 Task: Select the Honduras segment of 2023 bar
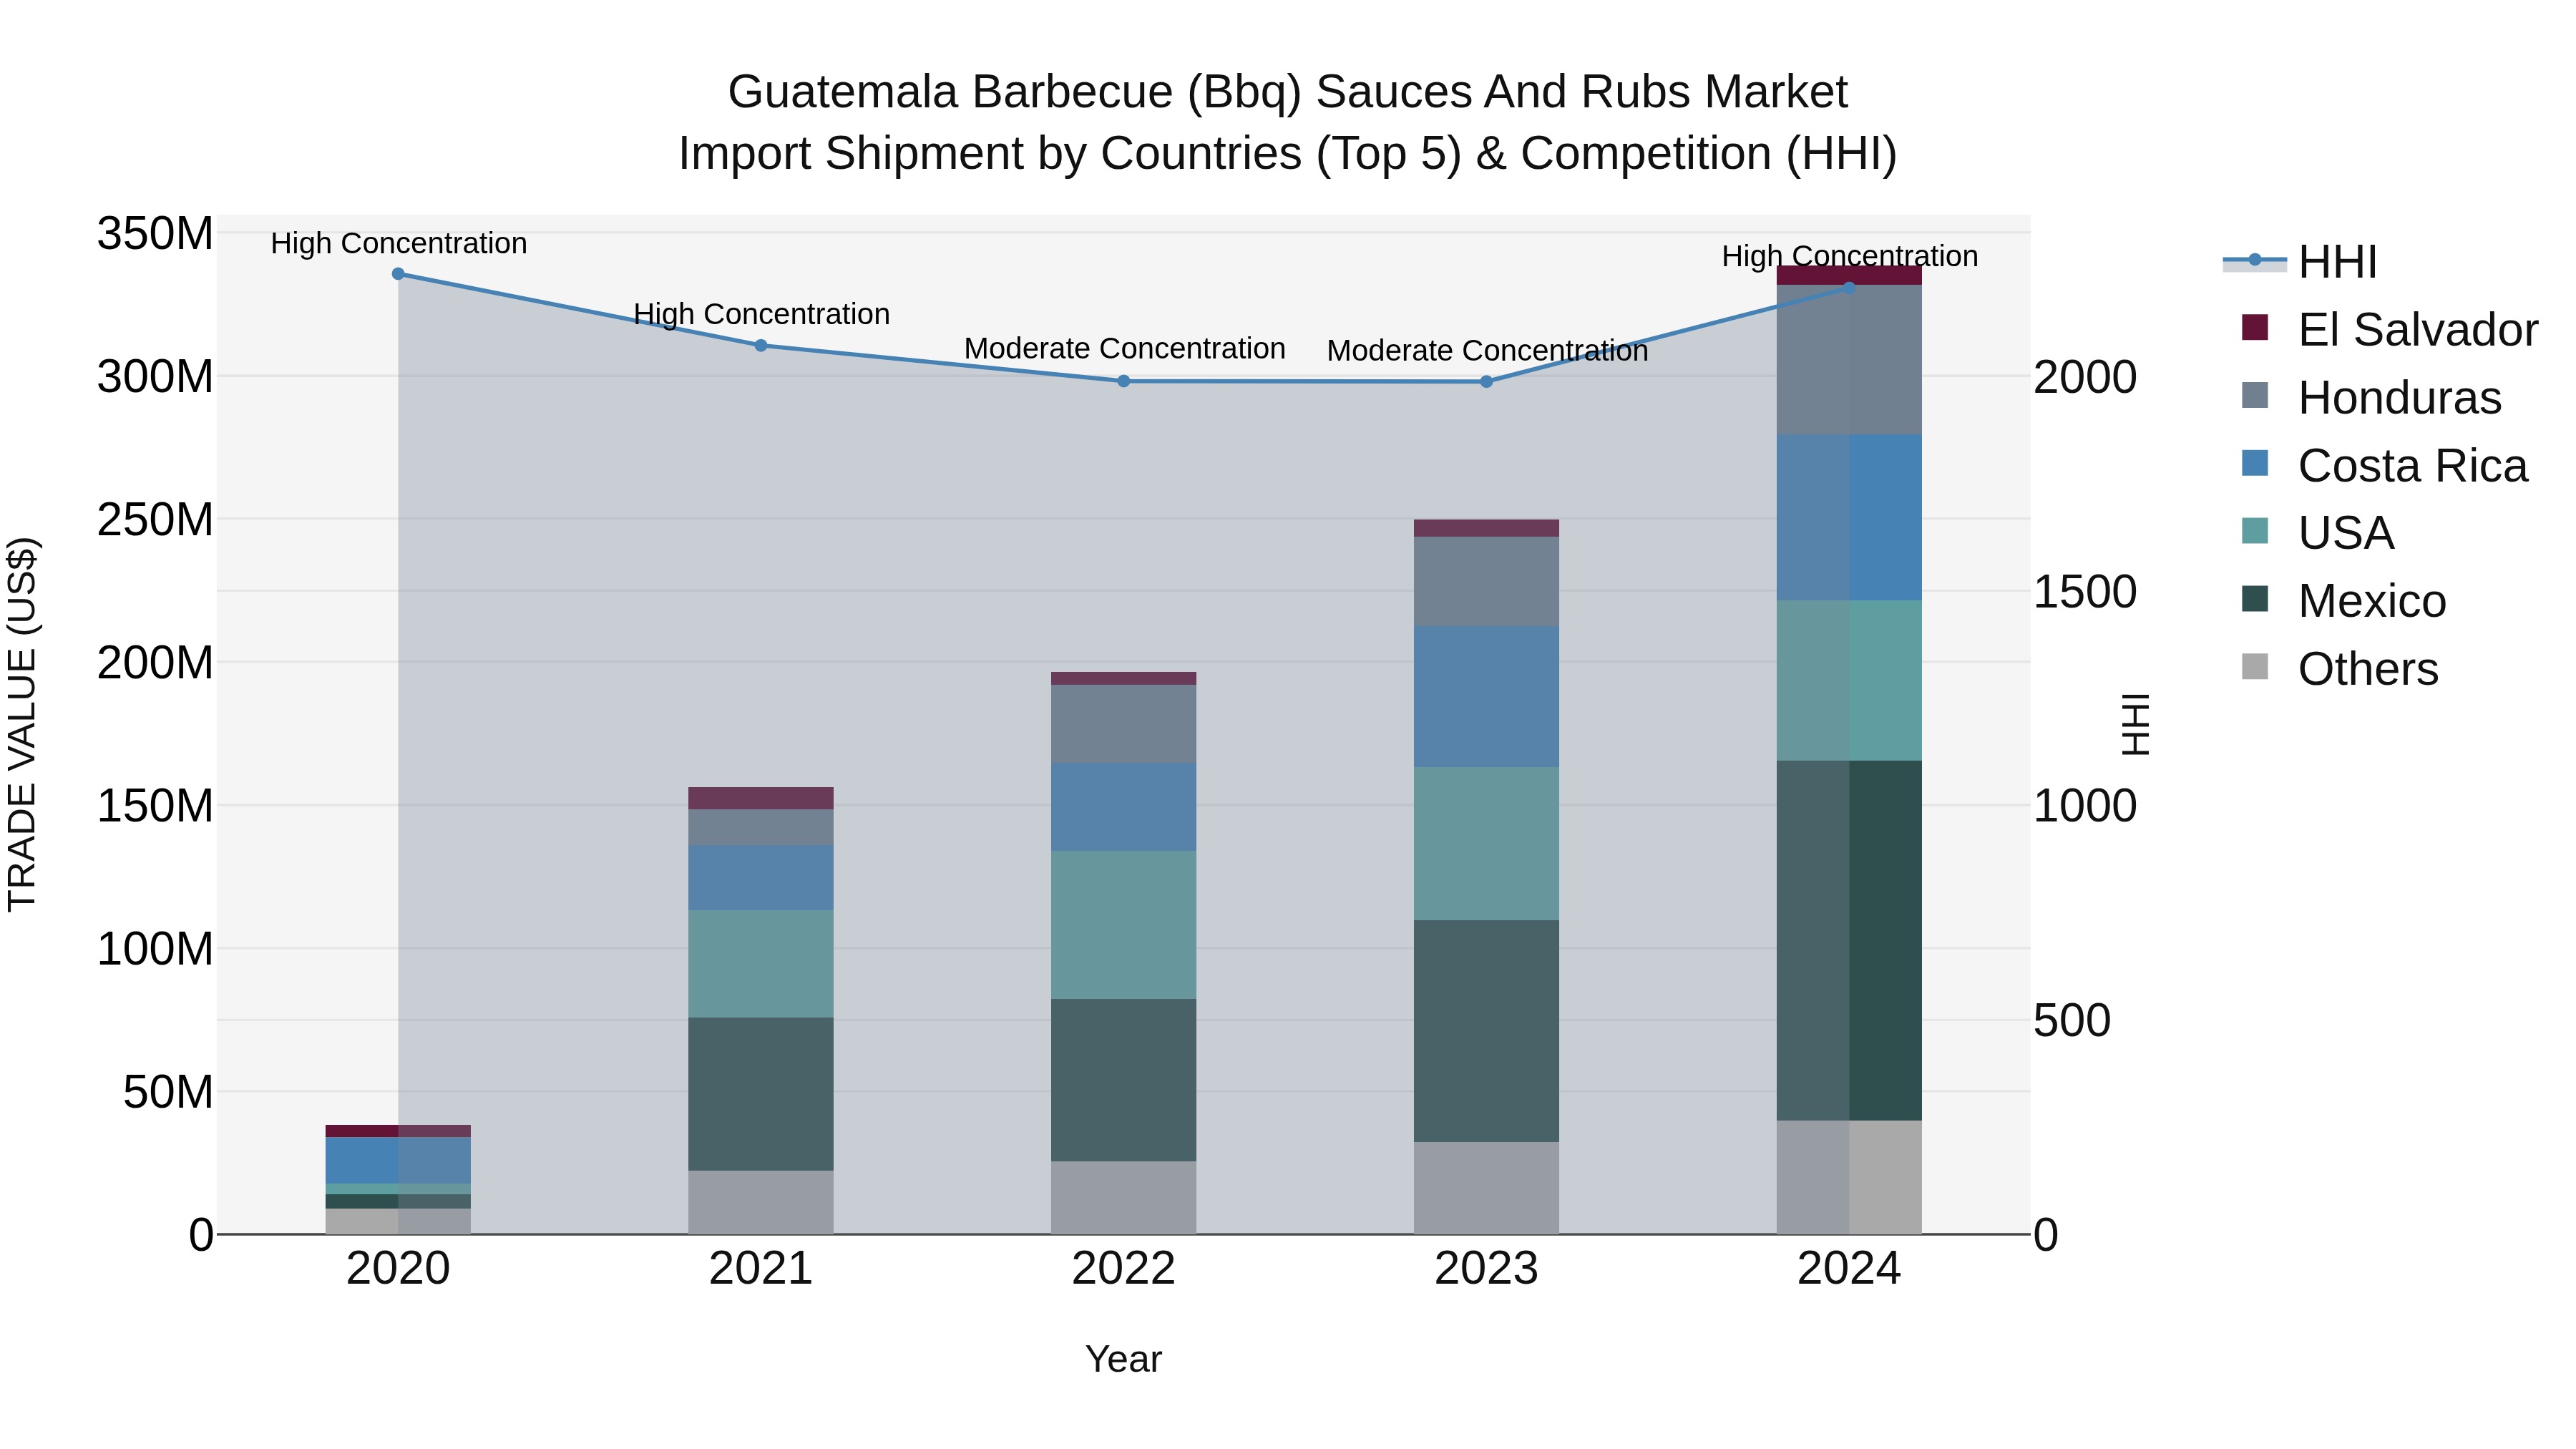(1486, 581)
